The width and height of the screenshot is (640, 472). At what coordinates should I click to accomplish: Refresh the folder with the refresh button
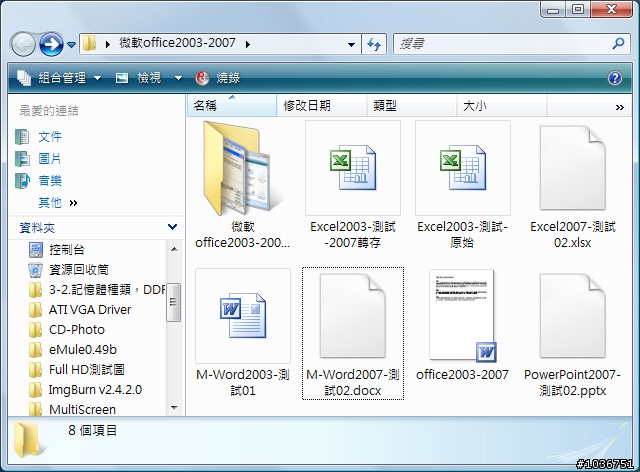(x=374, y=44)
